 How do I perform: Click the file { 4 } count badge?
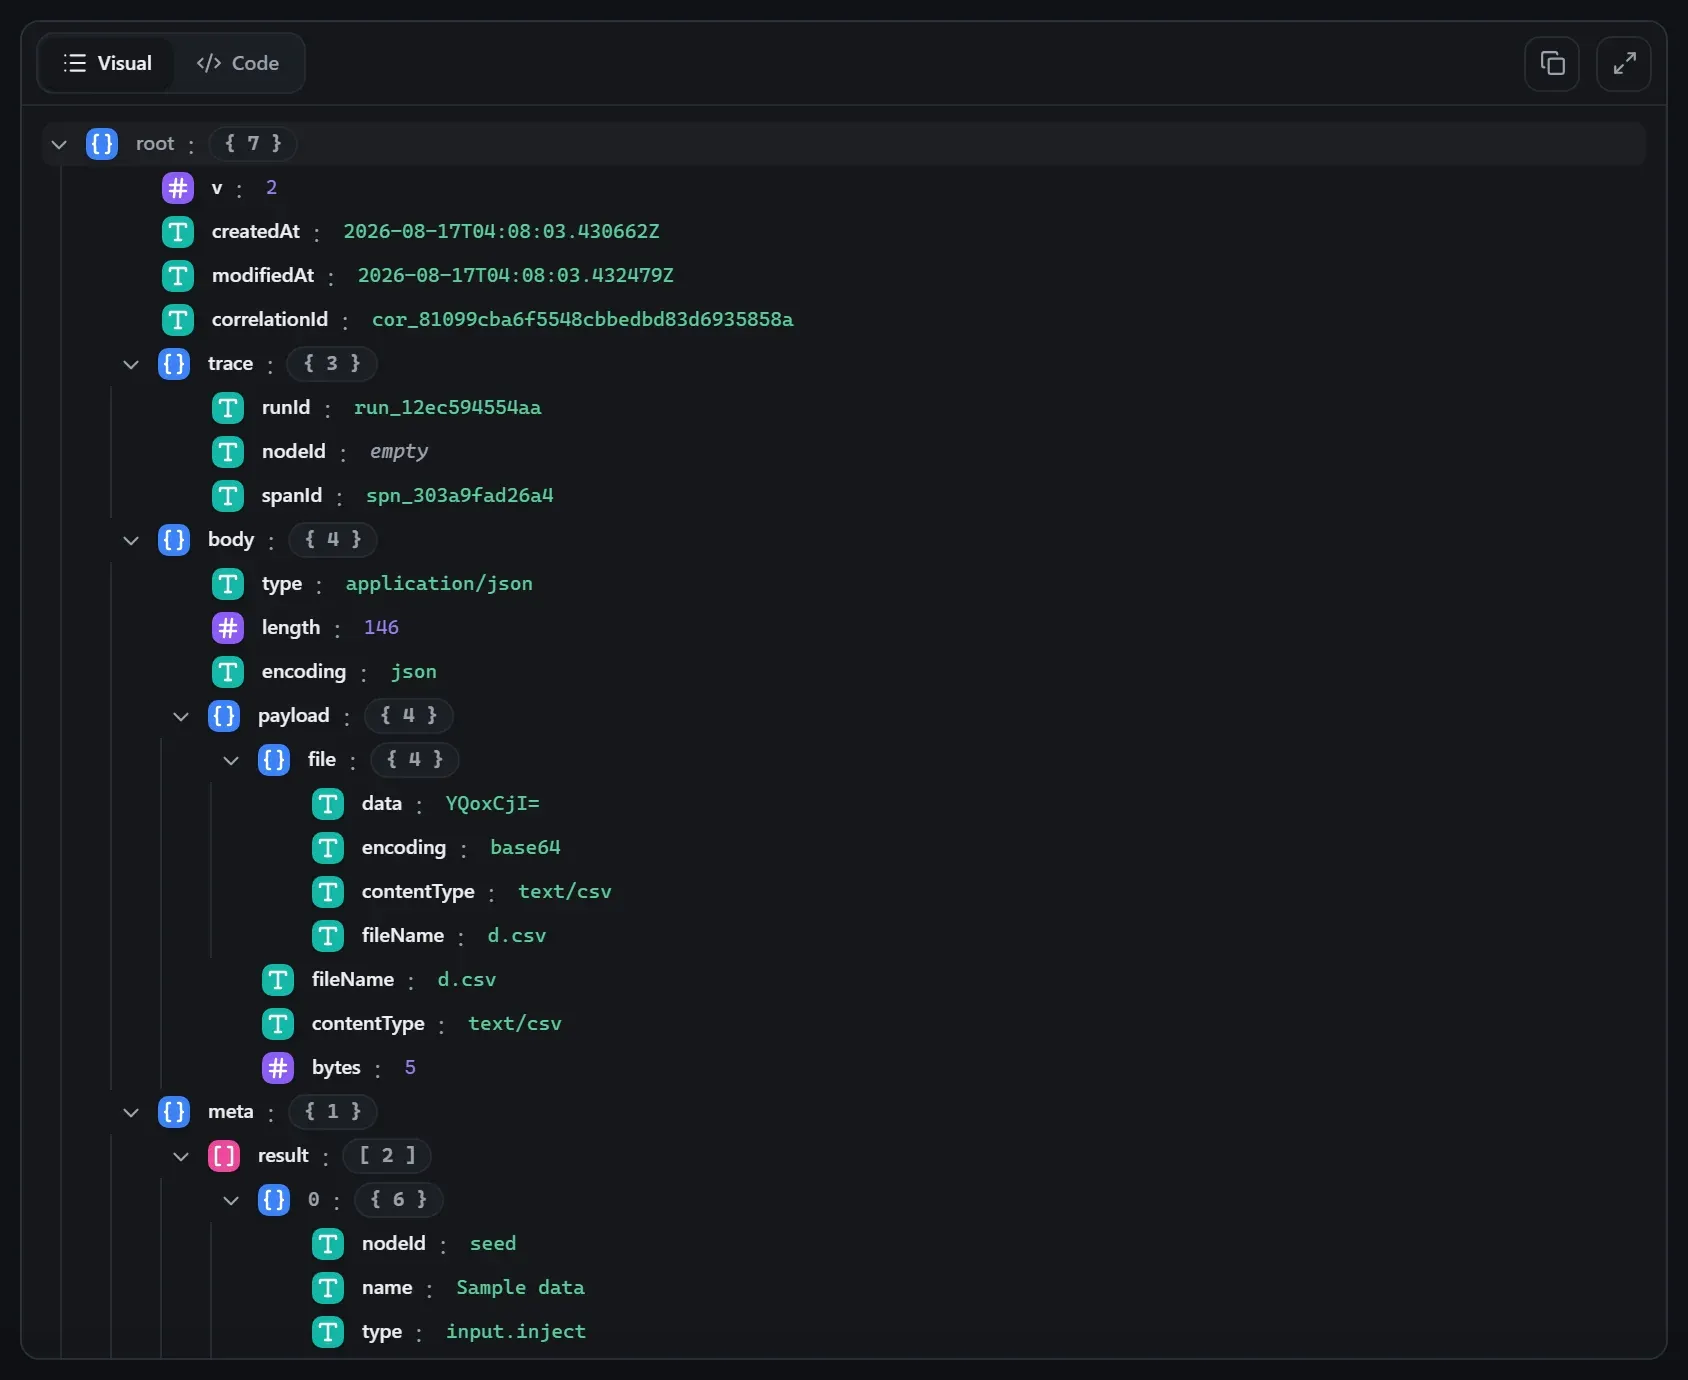[415, 760]
